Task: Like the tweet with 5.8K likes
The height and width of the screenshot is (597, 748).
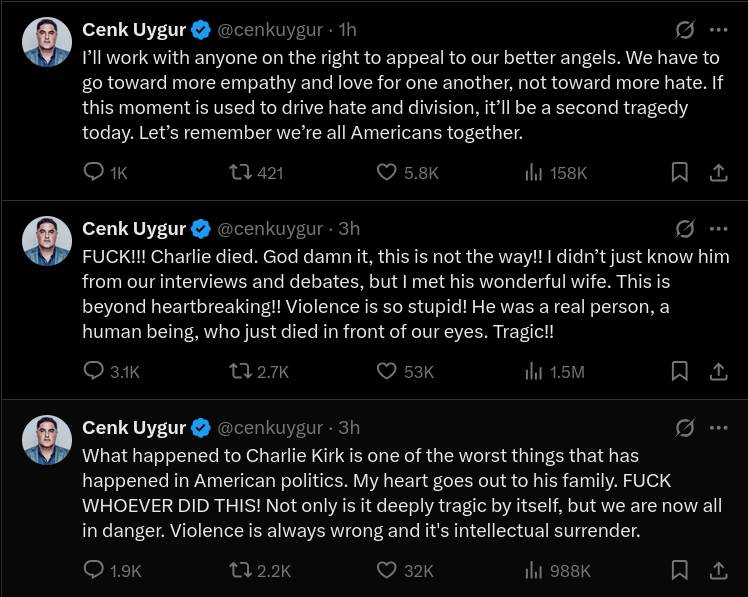Action: pyautogui.click(x=387, y=173)
